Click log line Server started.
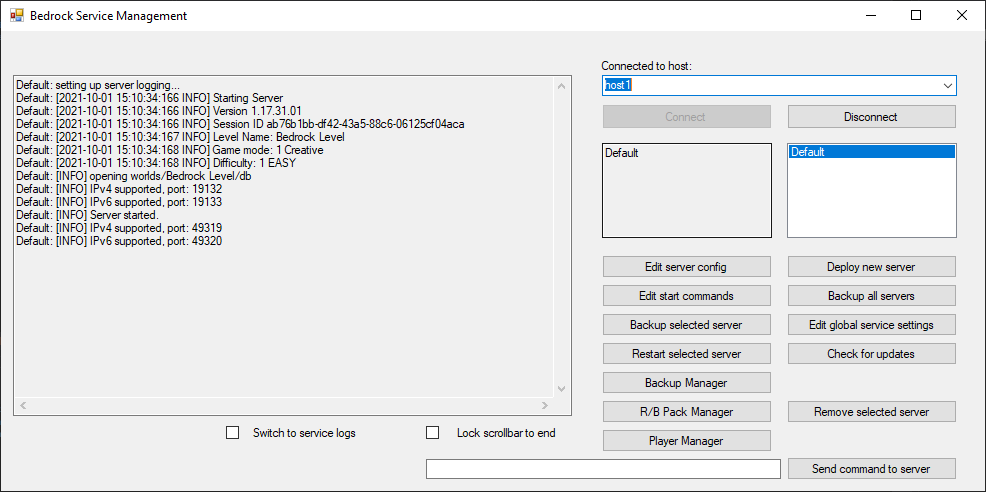 click(85, 215)
